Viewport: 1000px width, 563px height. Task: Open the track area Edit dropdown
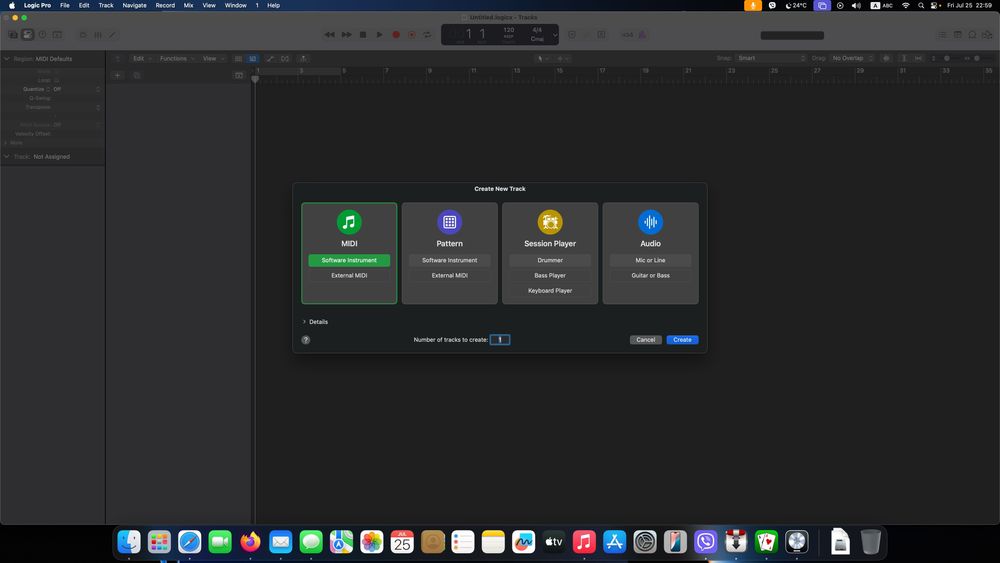(x=141, y=59)
